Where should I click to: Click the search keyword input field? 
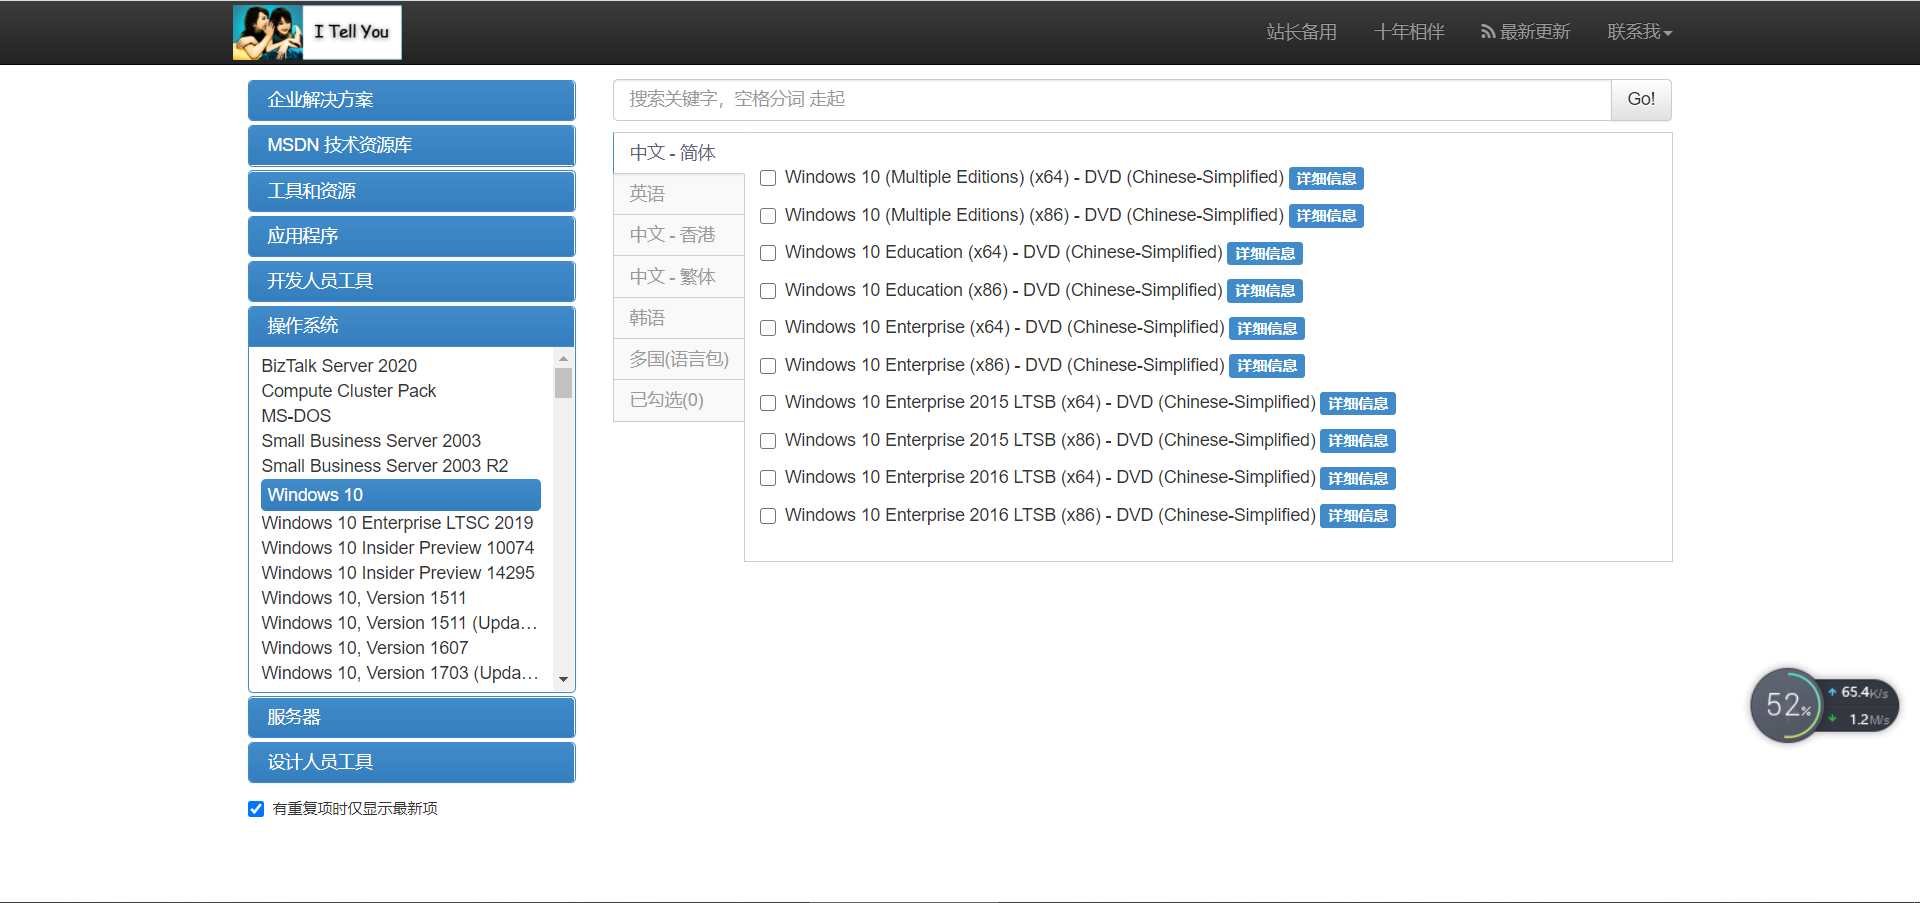[1112, 99]
